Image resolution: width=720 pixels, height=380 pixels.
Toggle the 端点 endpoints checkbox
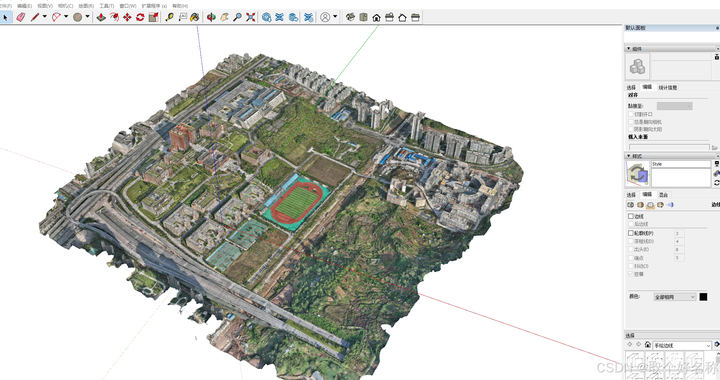(630, 257)
